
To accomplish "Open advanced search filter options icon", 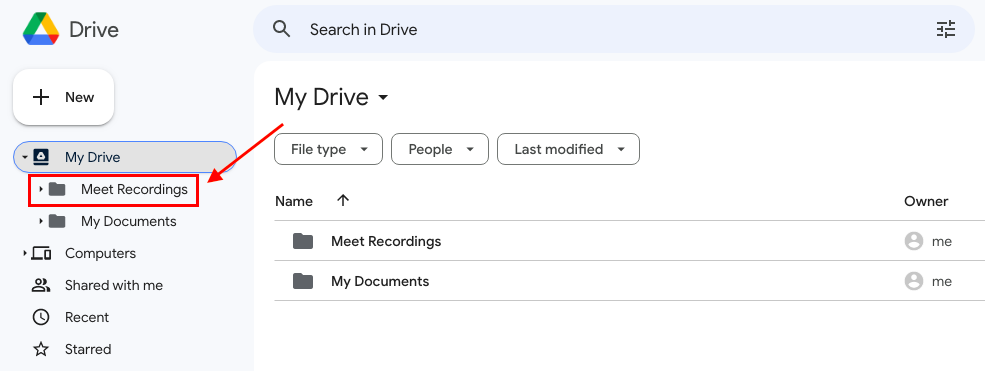I will coord(945,29).
